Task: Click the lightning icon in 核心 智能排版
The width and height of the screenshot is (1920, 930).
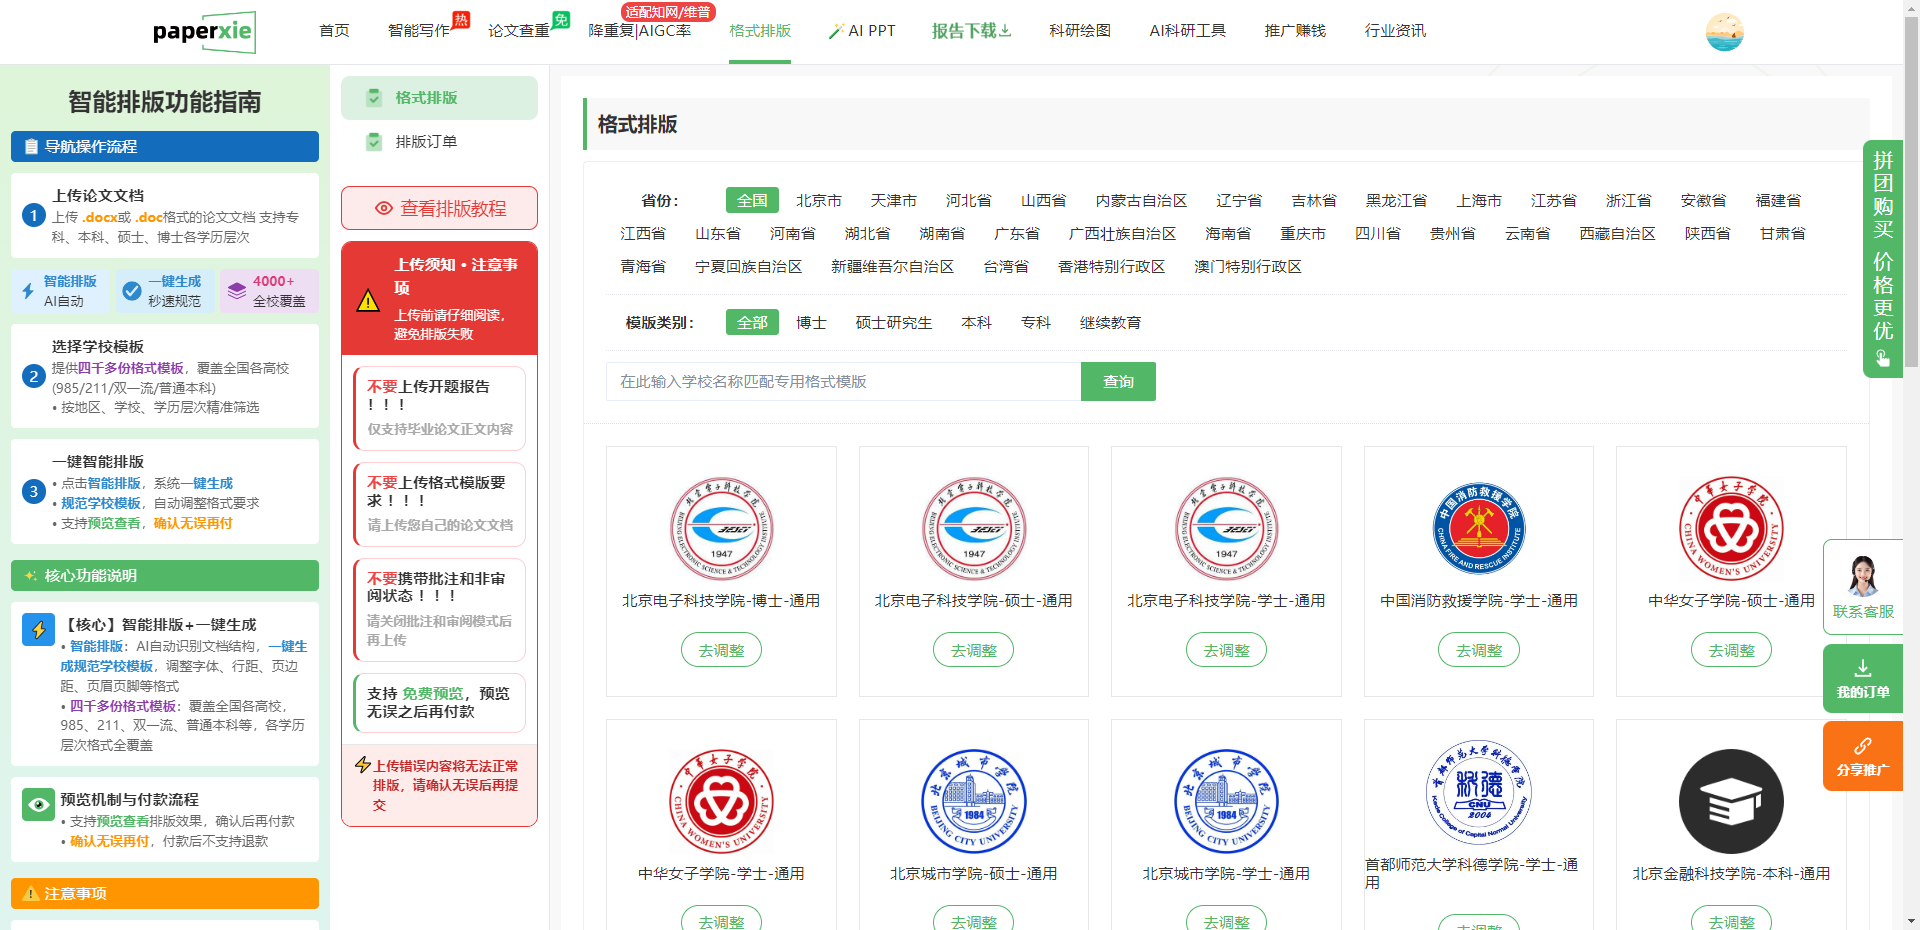Action: pyautogui.click(x=38, y=630)
